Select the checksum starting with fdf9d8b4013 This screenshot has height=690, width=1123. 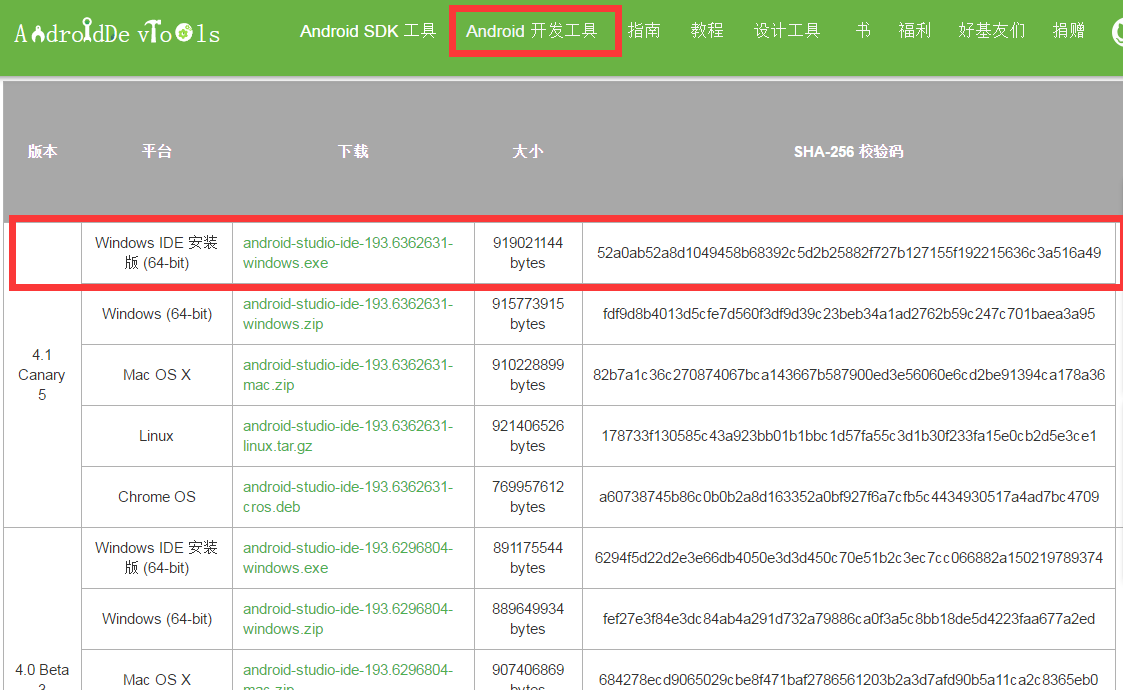click(849, 314)
